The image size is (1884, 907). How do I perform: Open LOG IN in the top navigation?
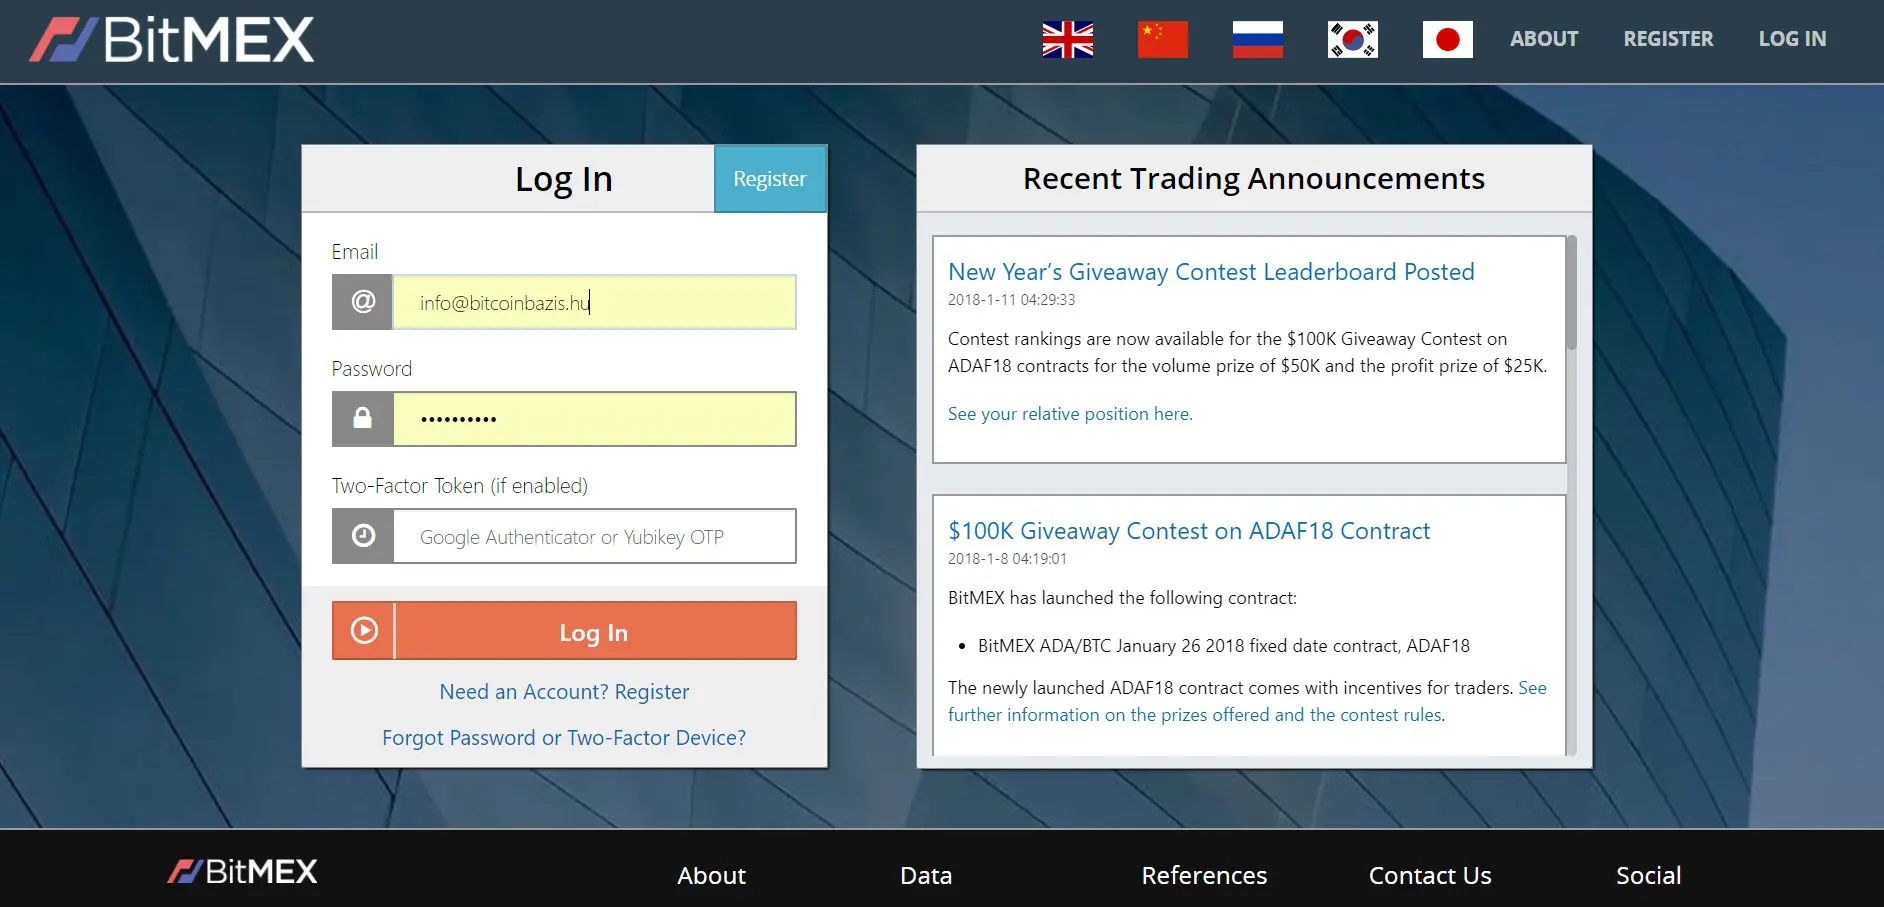[1792, 39]
